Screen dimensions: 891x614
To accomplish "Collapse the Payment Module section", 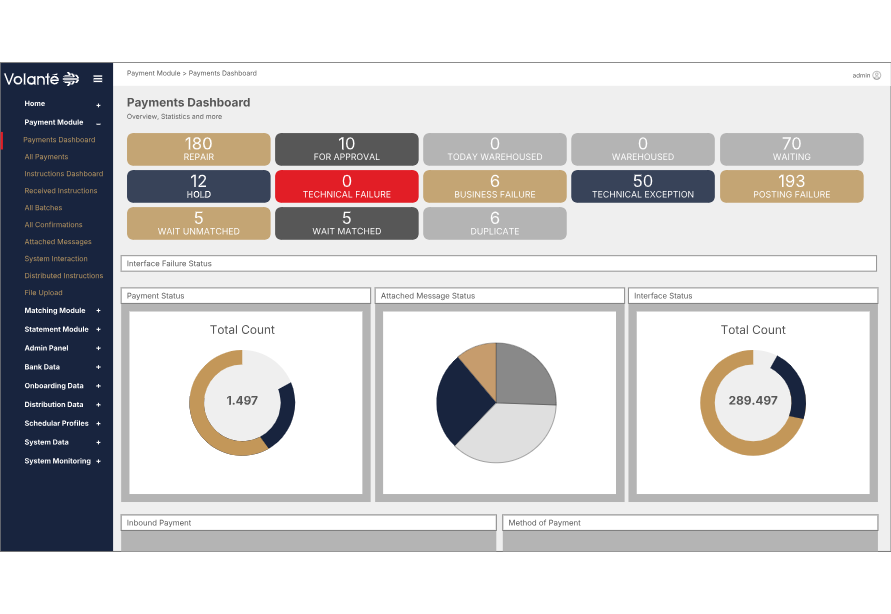I will click(x=98, y=123).
